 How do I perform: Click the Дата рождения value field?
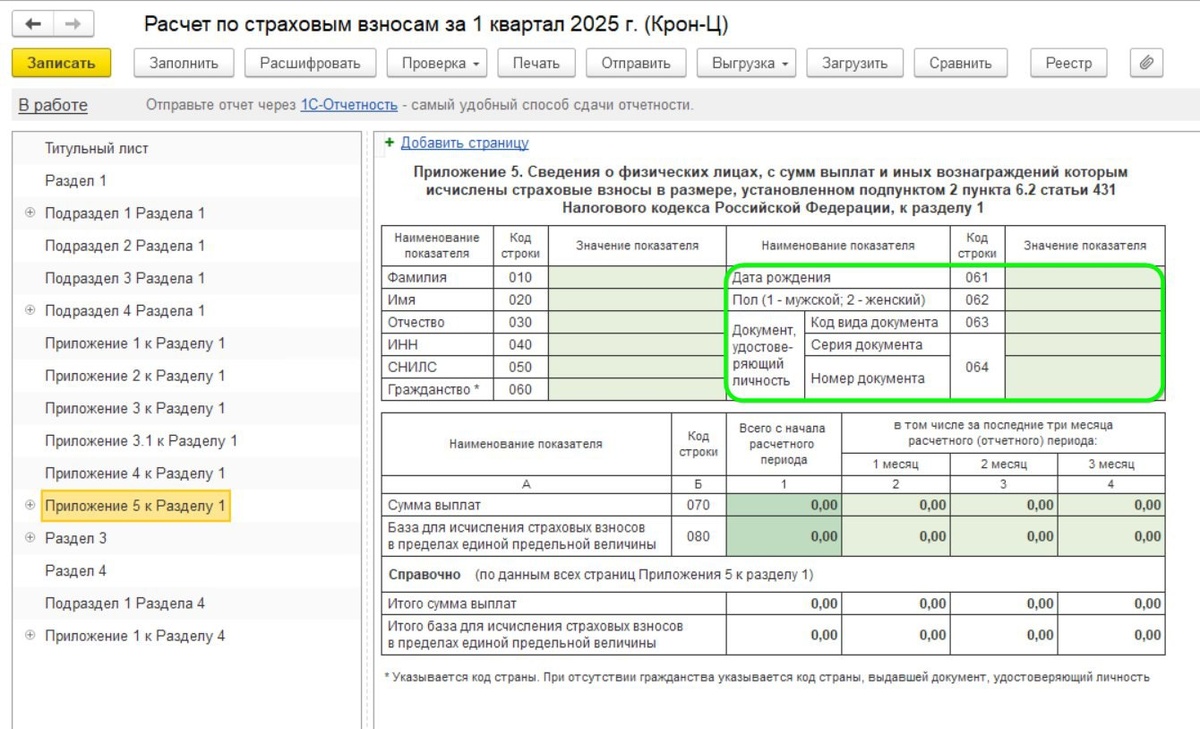click(1084, 278)
